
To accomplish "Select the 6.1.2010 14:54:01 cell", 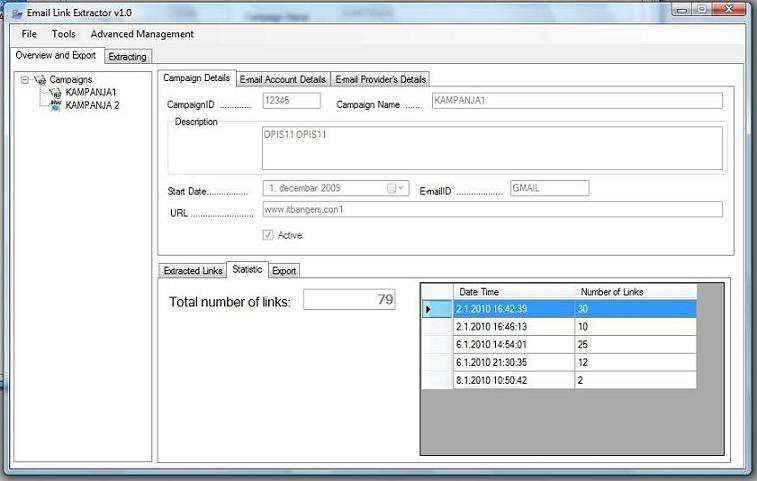I will 514,345.
